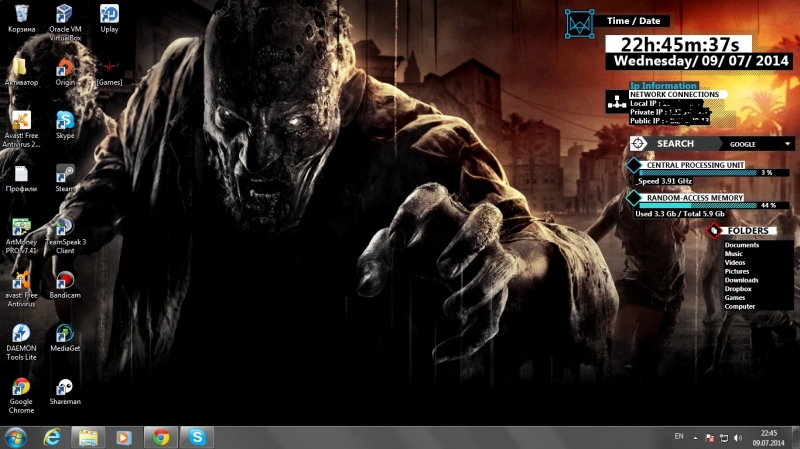
Task: Open Music in the FOLDERS widget
Action: click(733, 254)
